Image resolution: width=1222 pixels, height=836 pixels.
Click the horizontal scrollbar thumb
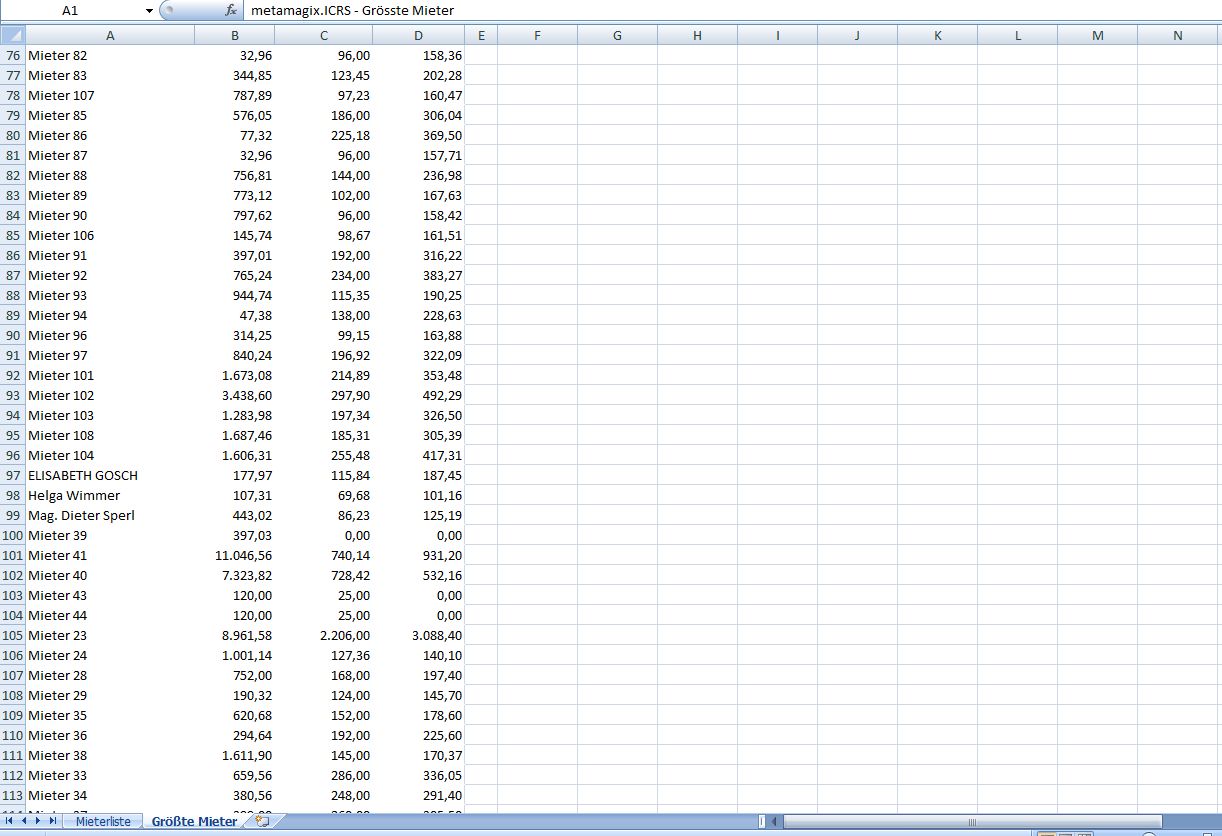(971, 822)
